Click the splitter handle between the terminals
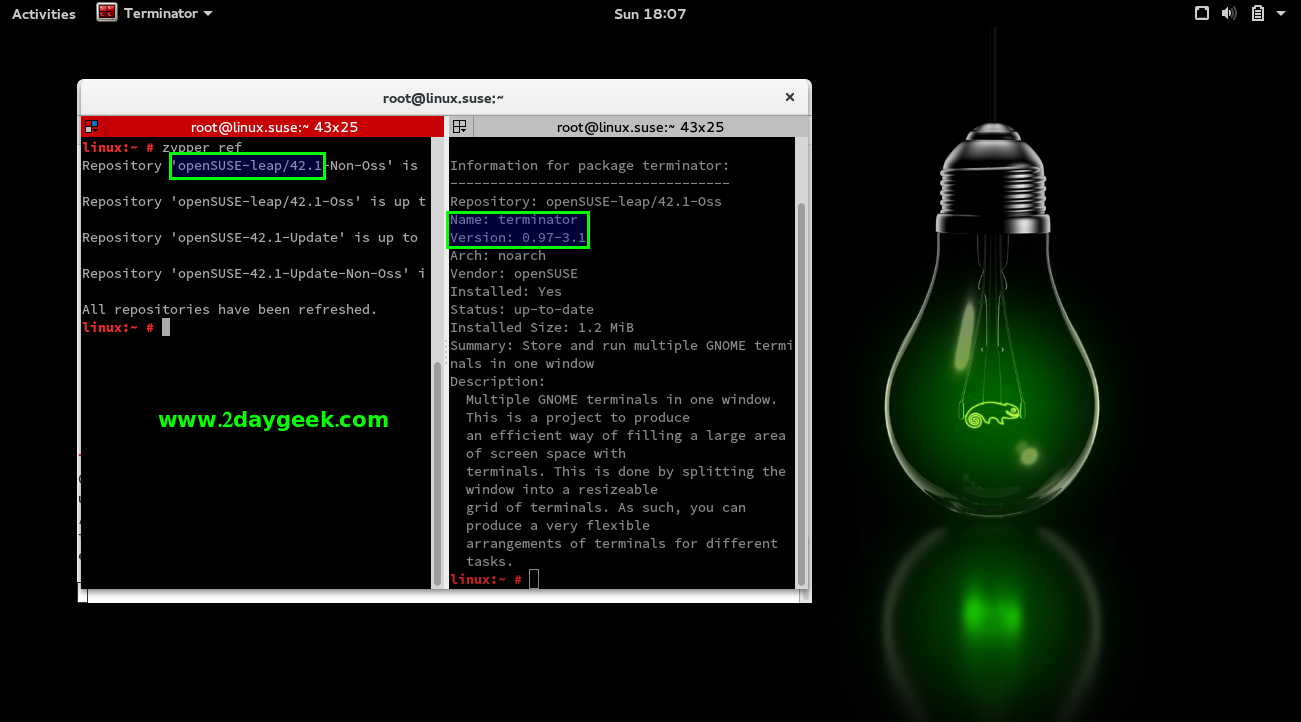Image resolution: width=1301 pixels, height=722 pixels. 446,350
